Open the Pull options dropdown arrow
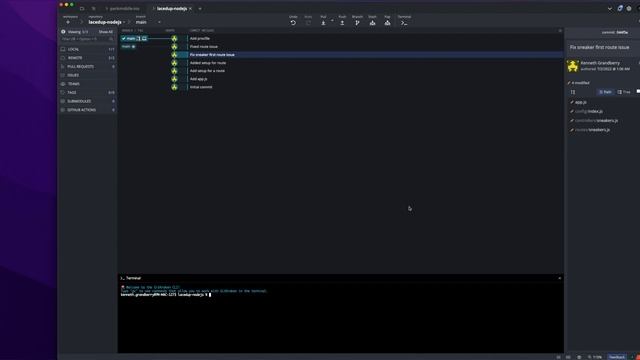The height and width of the screenshot is (360, 640). tap(332, 20)
